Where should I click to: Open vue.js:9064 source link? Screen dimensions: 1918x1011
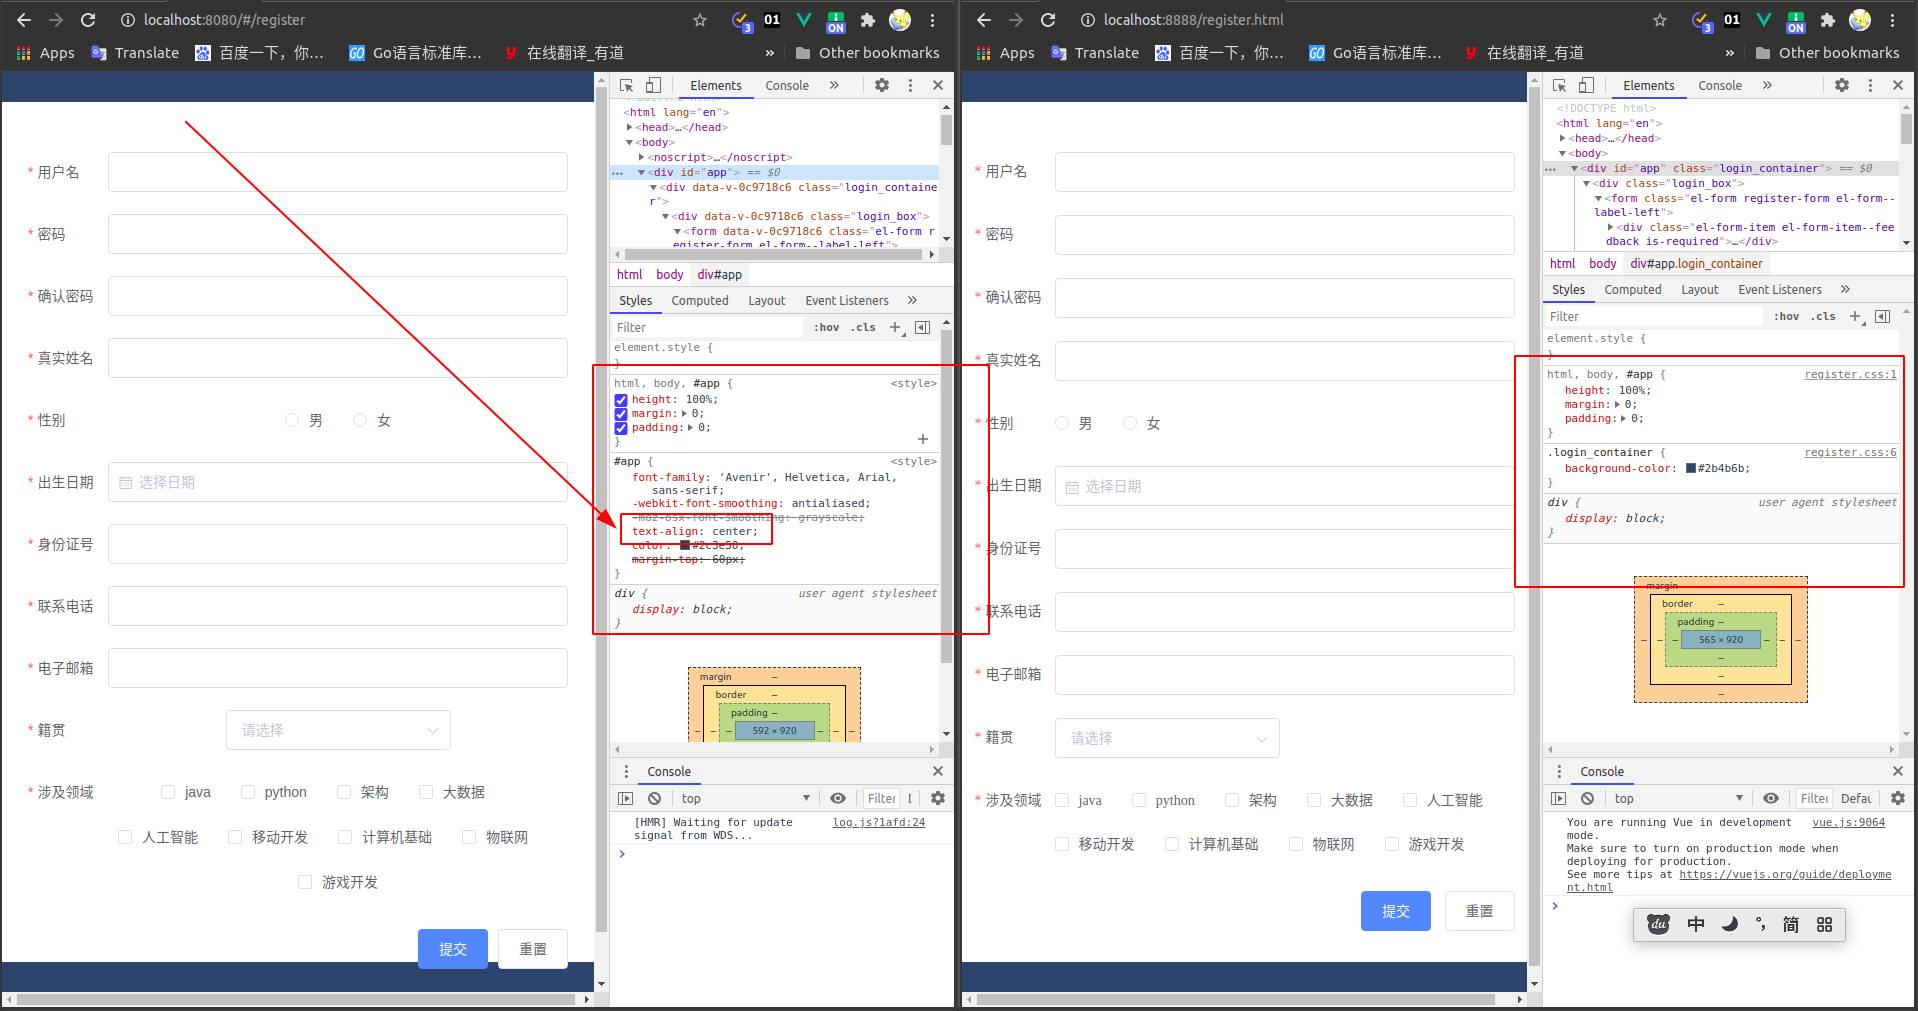[x=1848, y=823]
